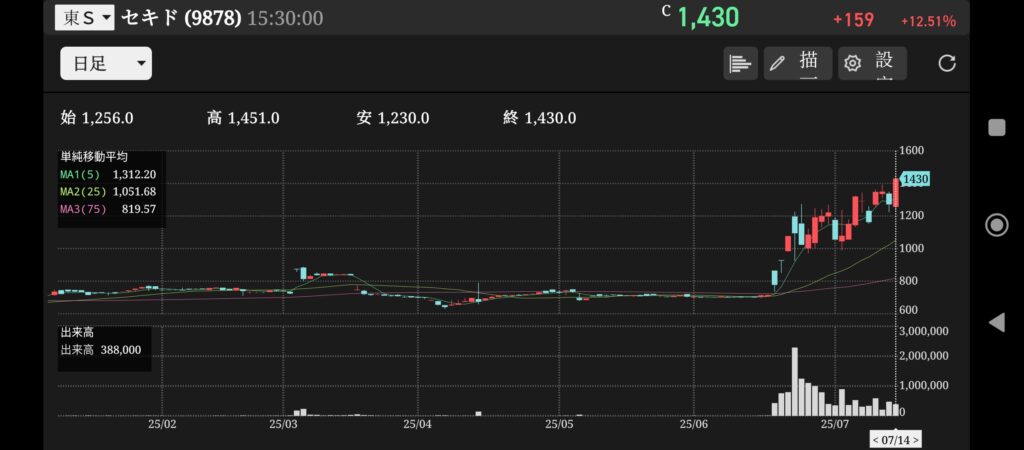Image resolution: width=1024 pixels, height=450 pixels.
Task: Select the 1,430 green current price
Action: (708, 18)
